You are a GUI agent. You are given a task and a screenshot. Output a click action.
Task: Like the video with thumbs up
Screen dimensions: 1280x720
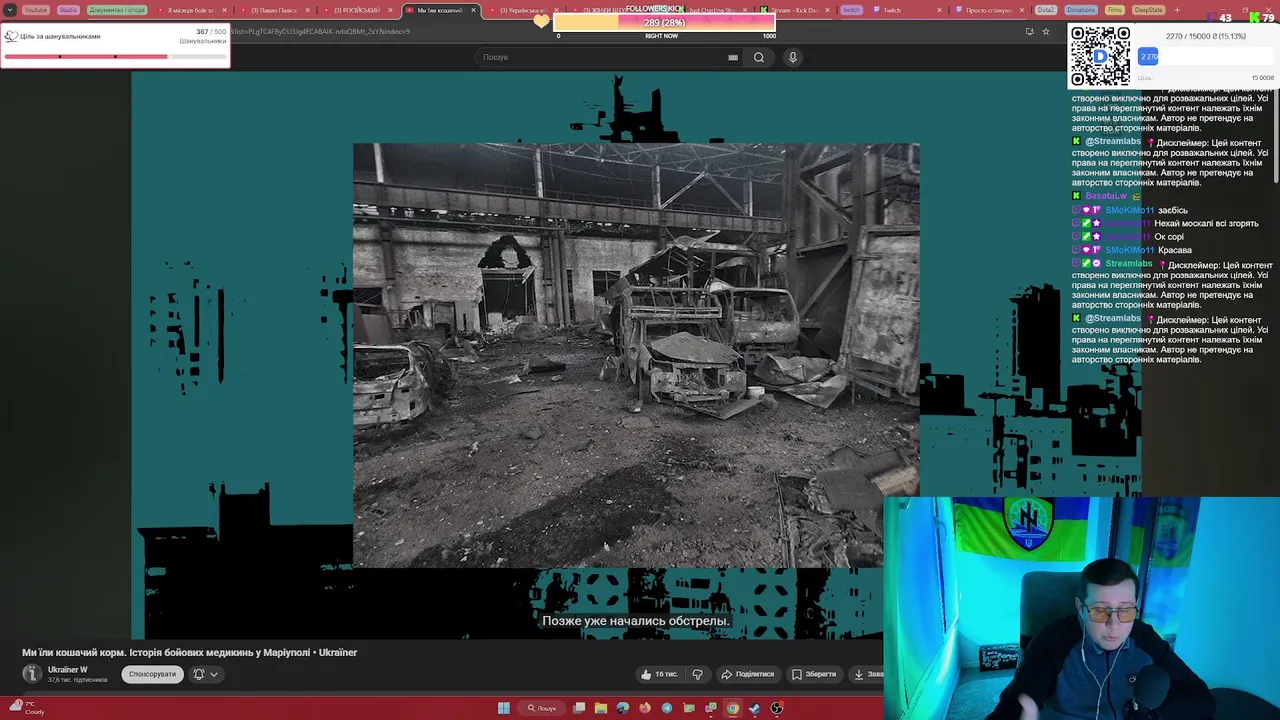tap(646, 674)
